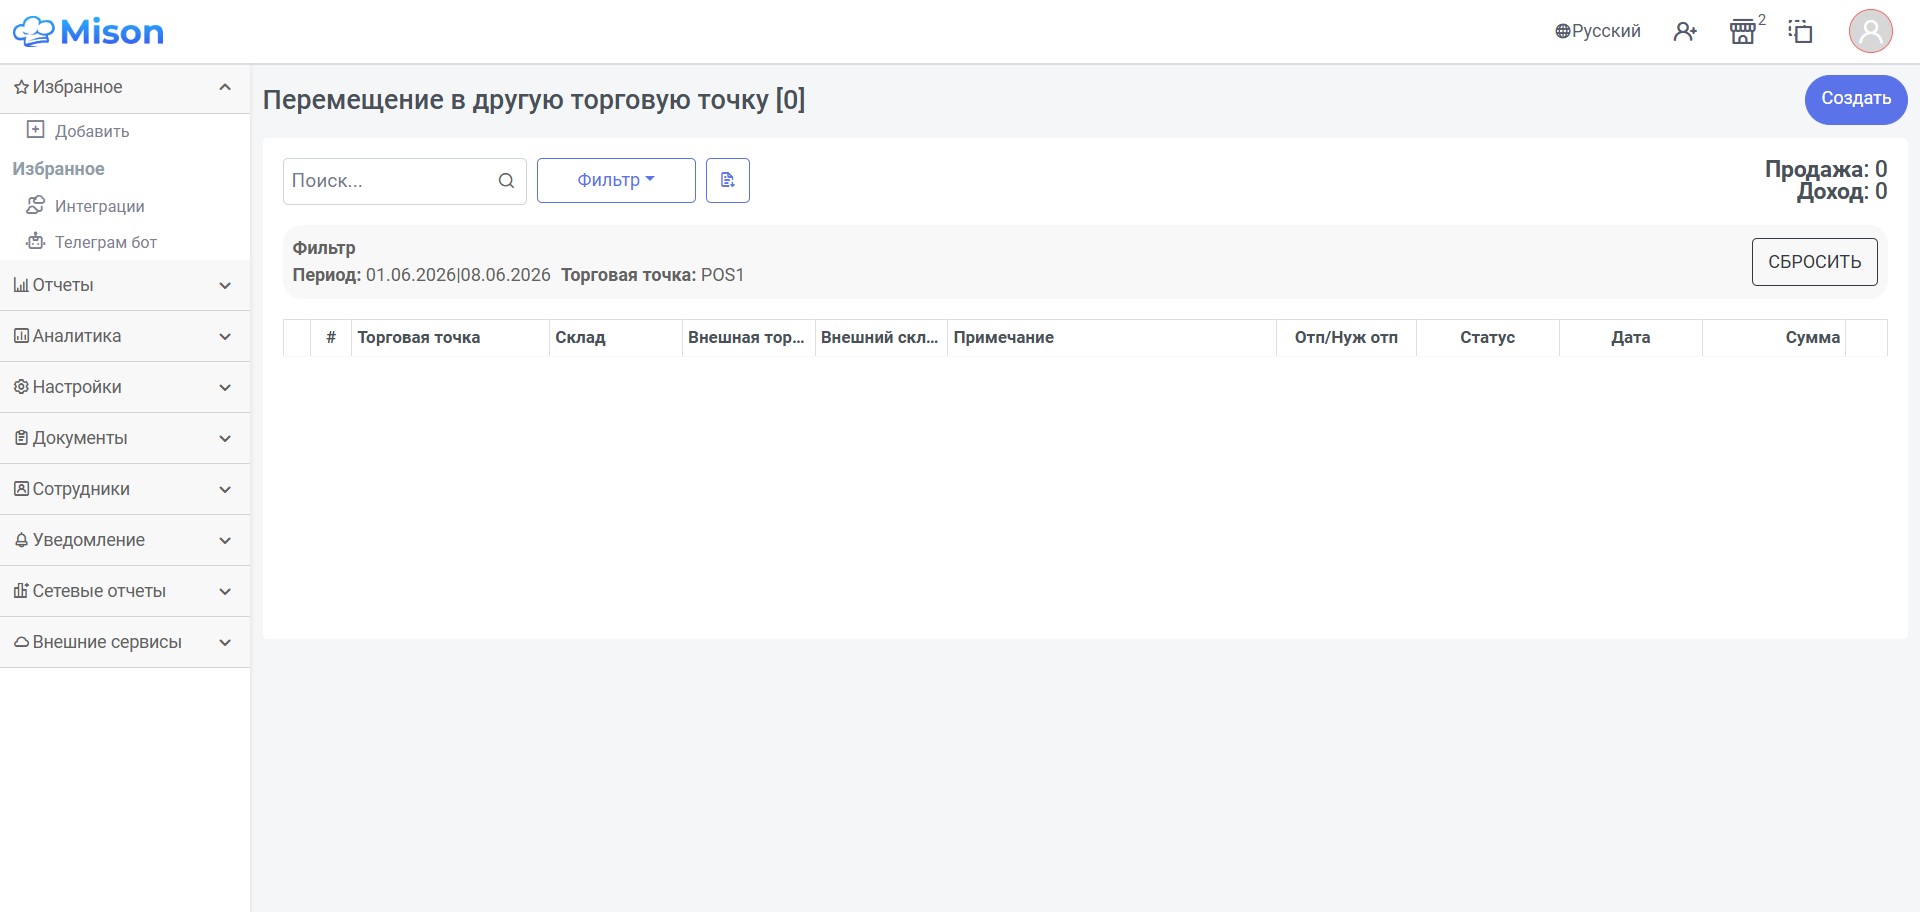Click the plus icon next to Добавить
This screenshot has width=1920, height=912.
[35, 130]
